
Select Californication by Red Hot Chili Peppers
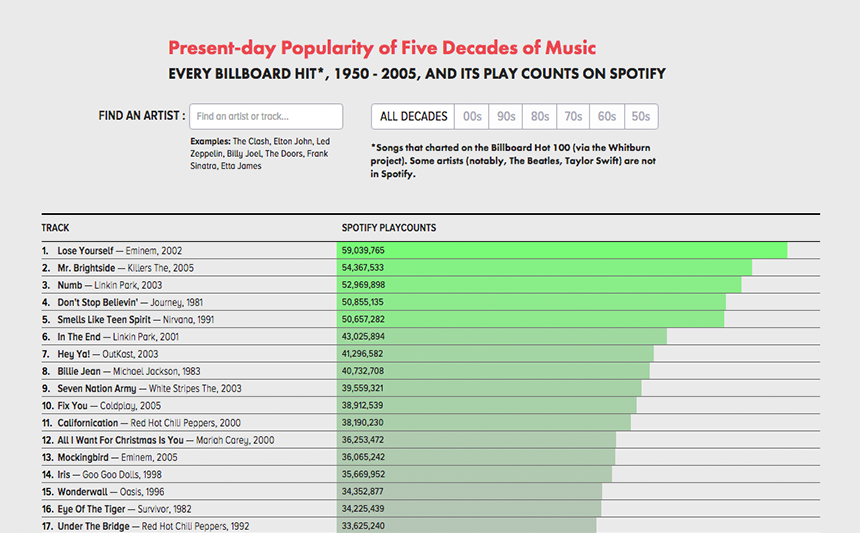tap(149, 423)
